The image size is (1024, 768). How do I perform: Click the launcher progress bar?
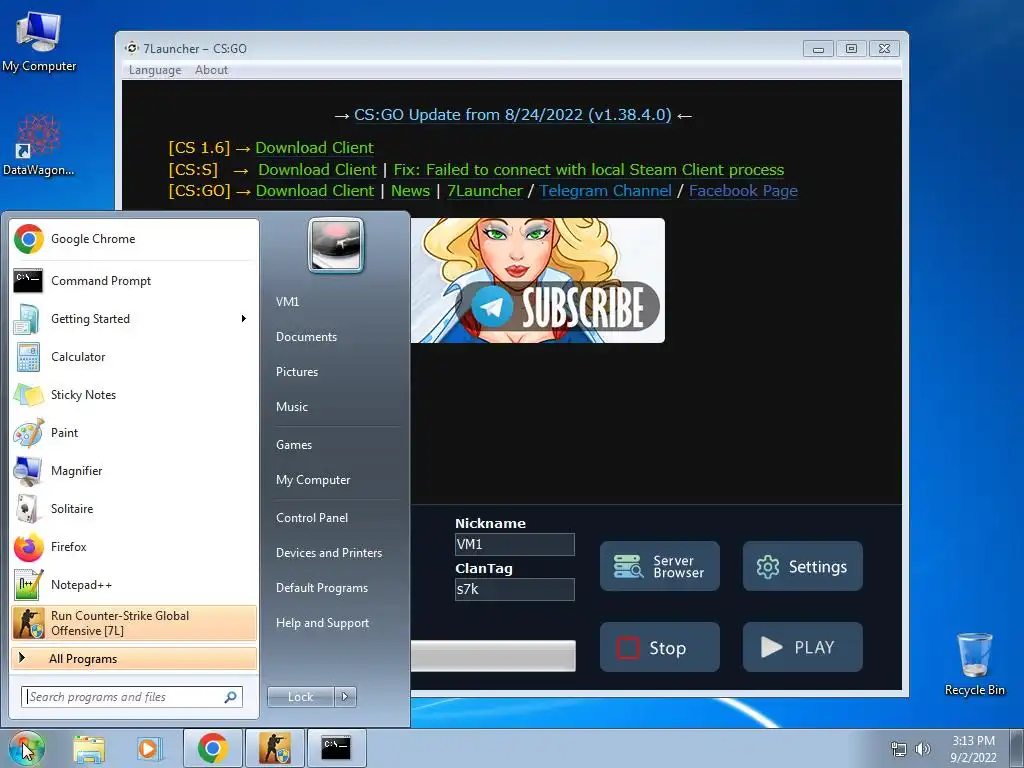pyautogui.click(x=493, y=656)
